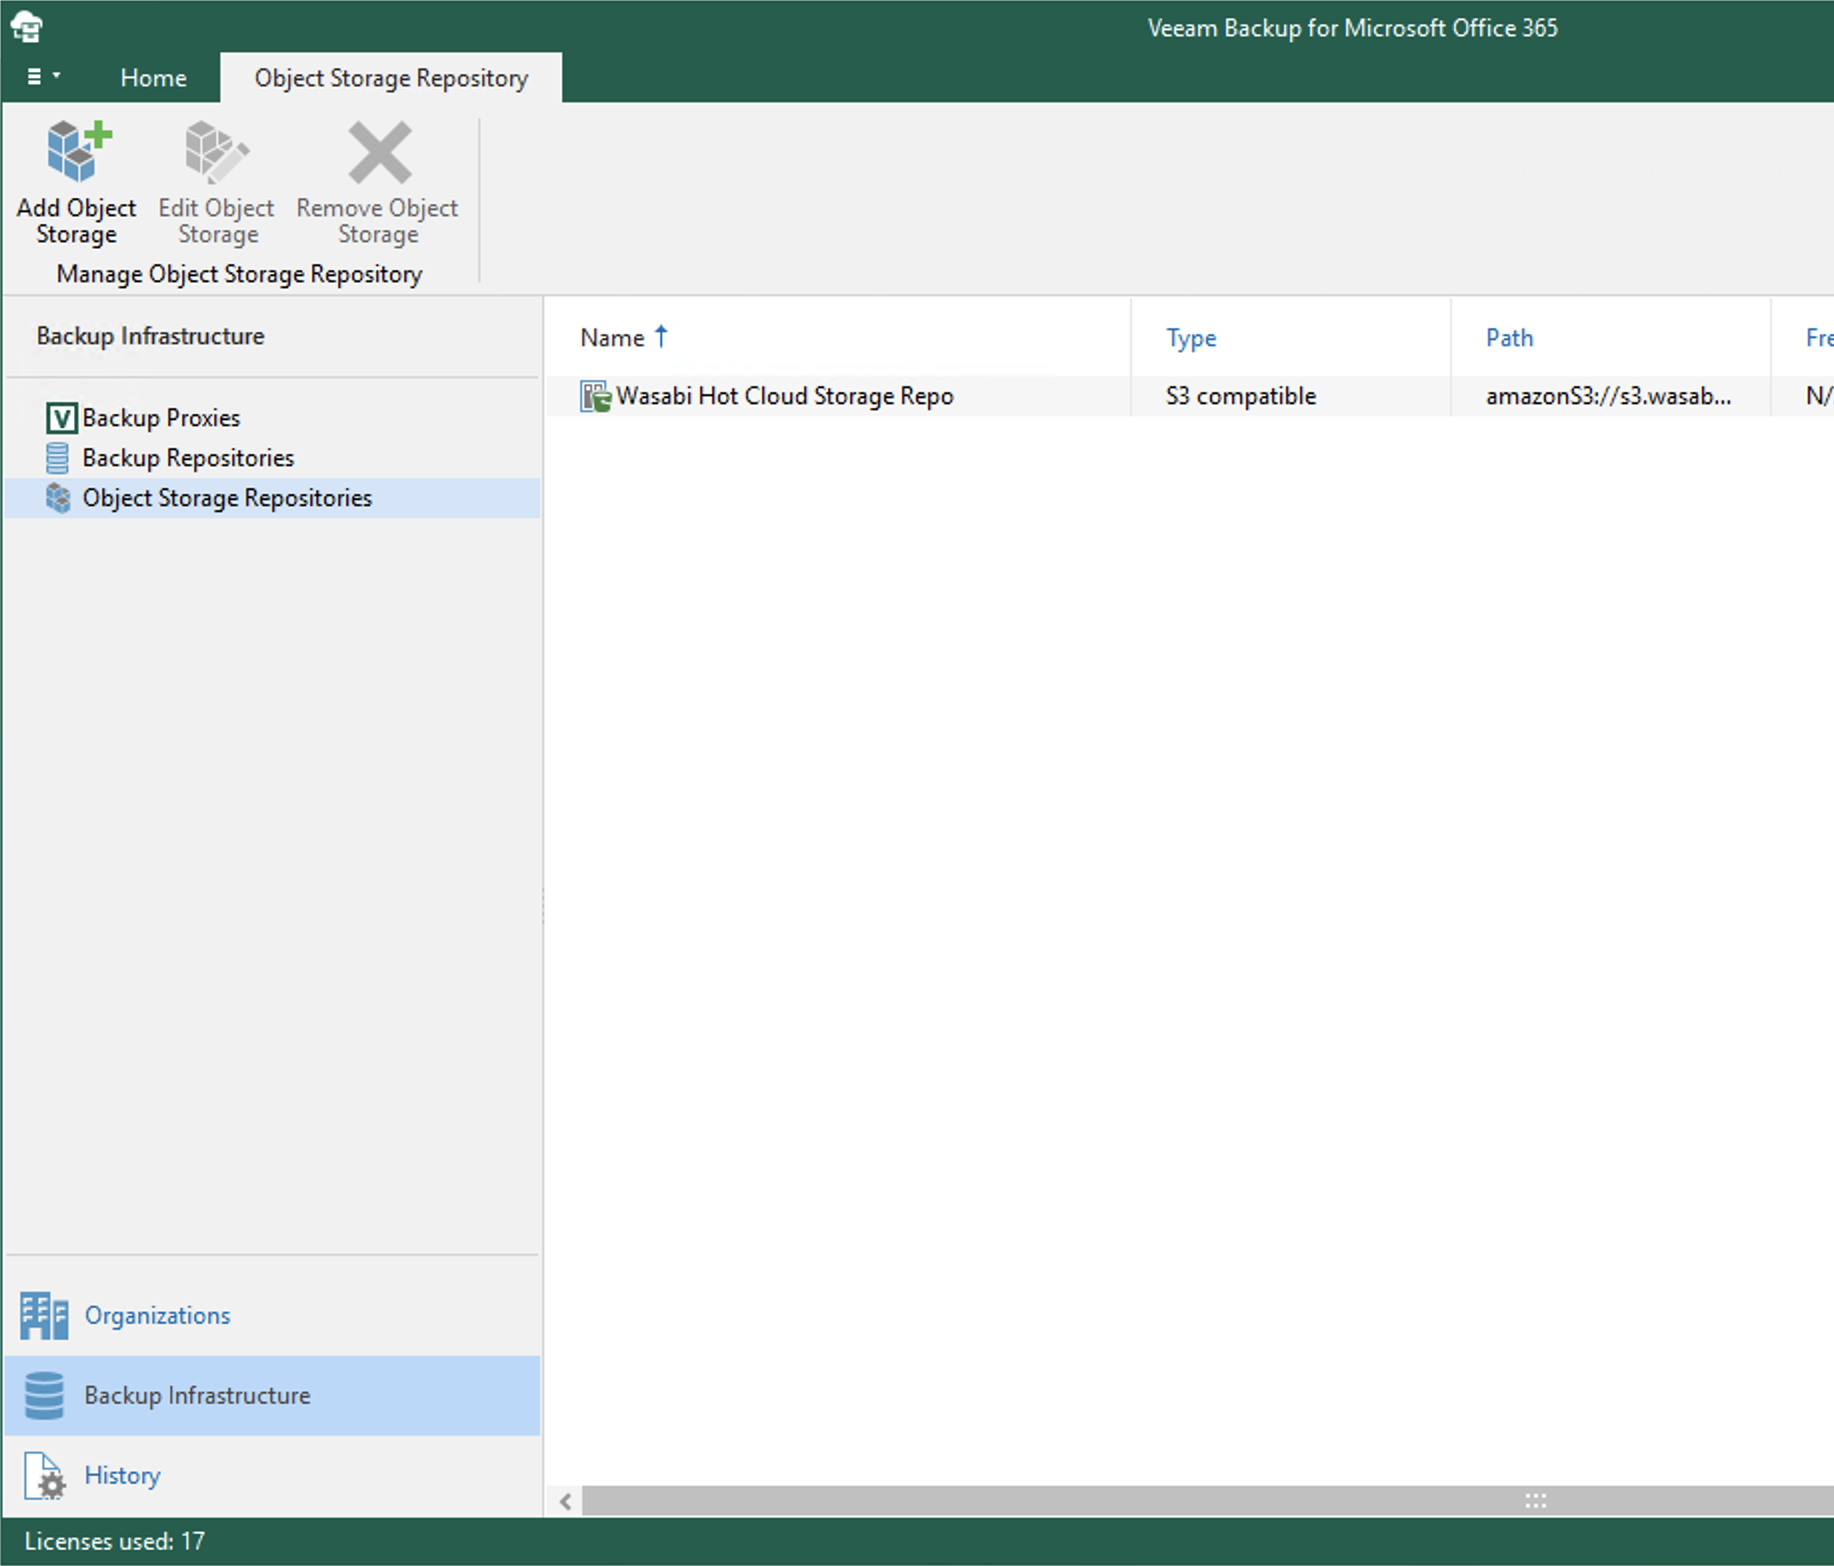This screenshot has height=1566, width=1834.
Task: Click the S3 compatible type cell
Action: 1241,396
